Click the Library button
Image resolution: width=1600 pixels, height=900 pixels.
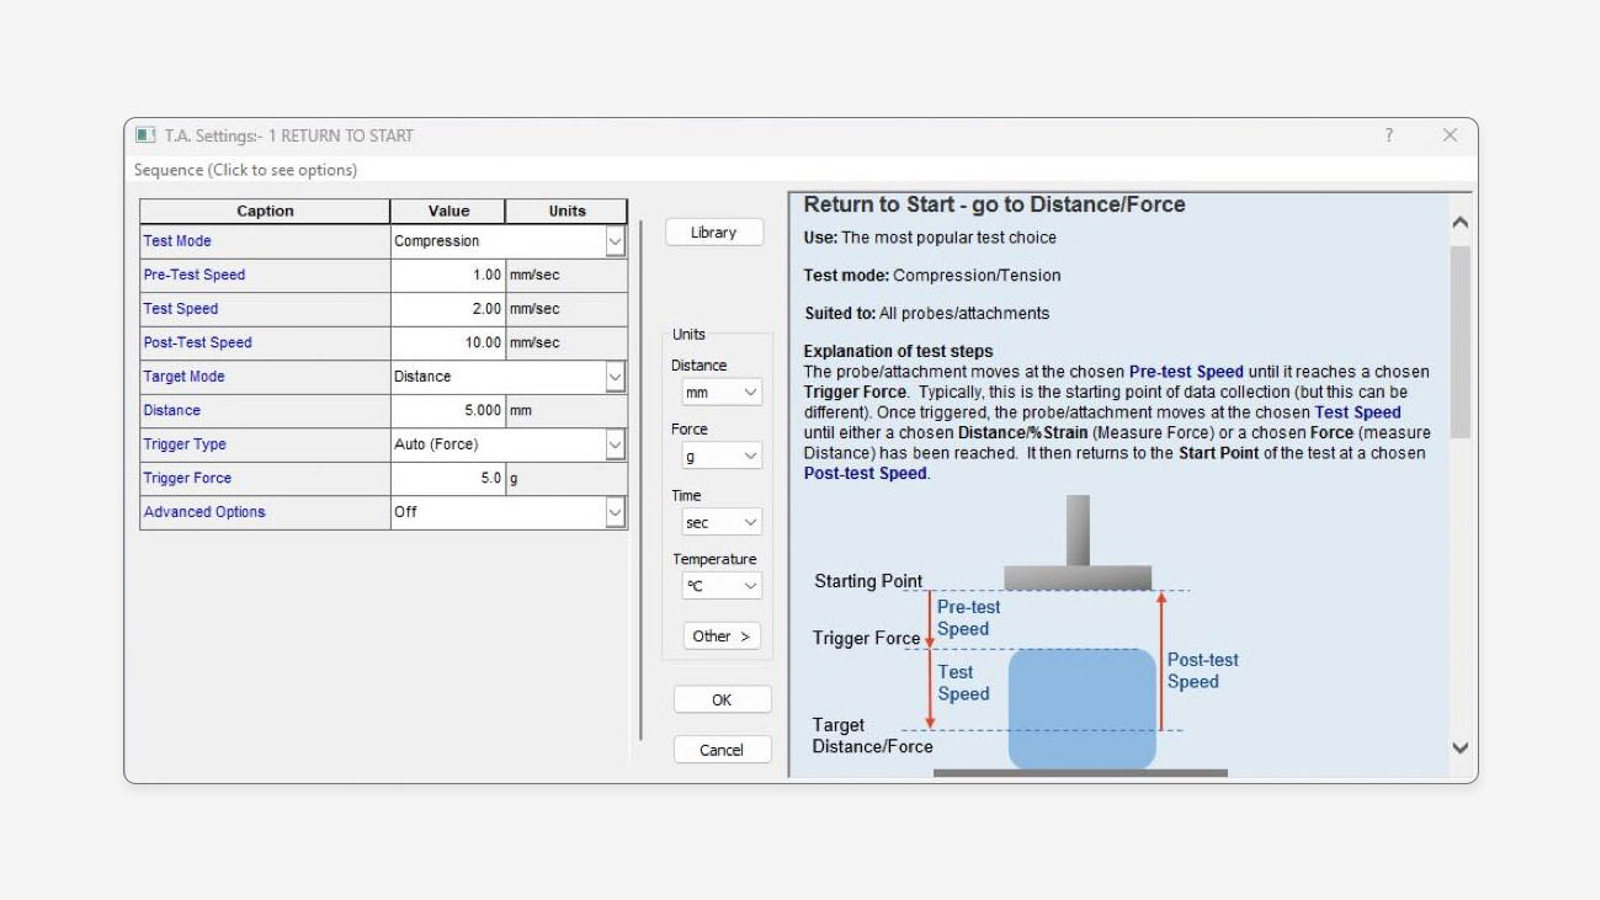[x=714, y=232]
